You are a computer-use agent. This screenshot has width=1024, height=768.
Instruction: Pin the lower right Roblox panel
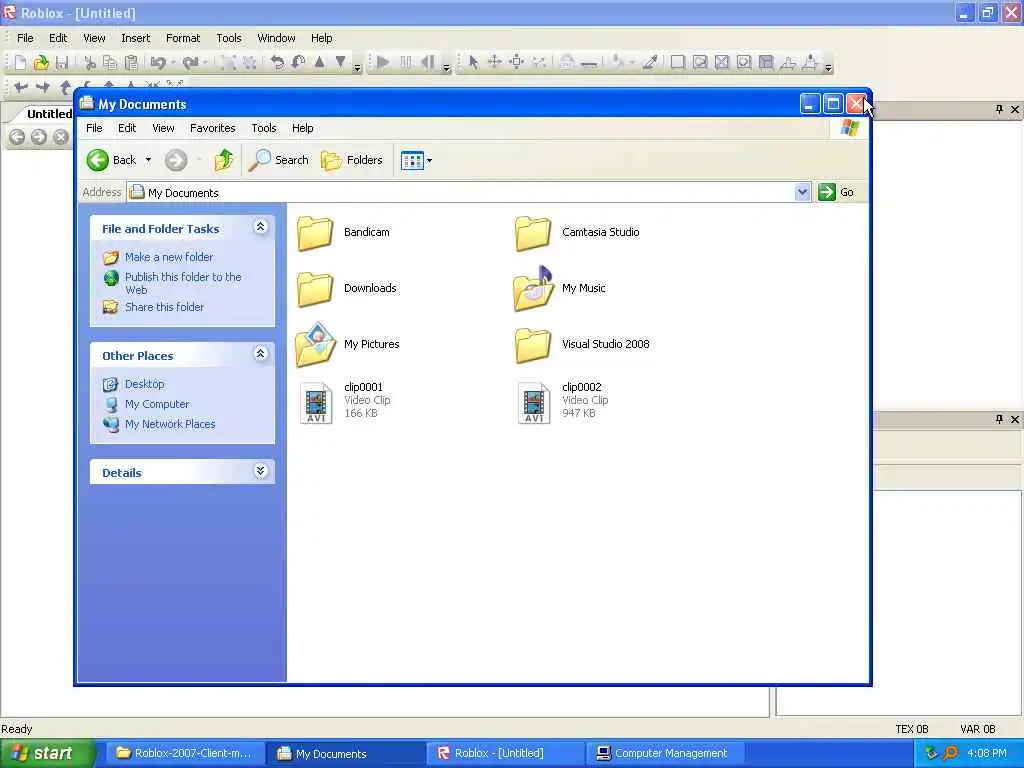(999, 419)
